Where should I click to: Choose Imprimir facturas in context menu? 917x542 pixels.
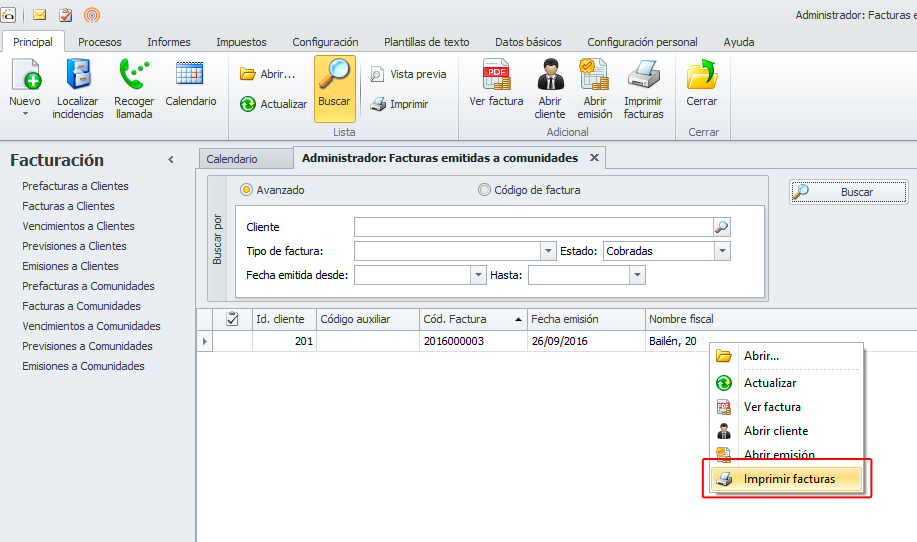[787, 479]
